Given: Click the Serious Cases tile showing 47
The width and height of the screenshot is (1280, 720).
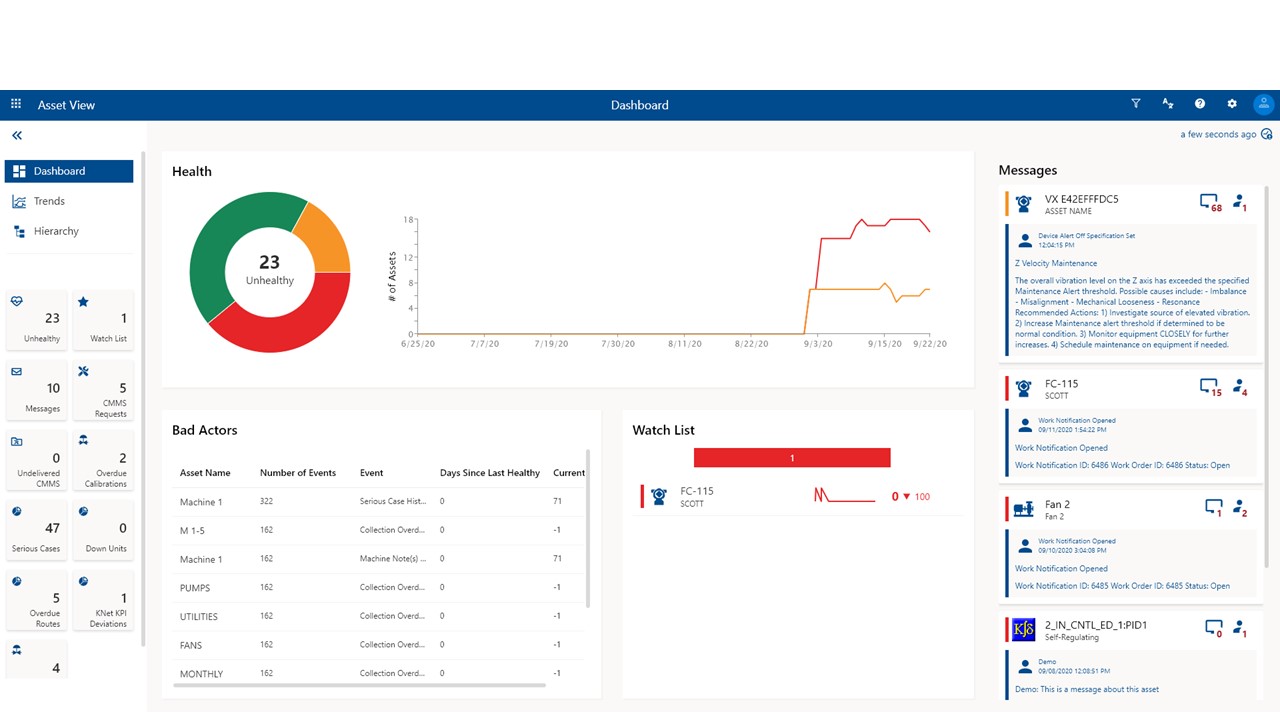Looking at the screenshot, I should 36,529.
